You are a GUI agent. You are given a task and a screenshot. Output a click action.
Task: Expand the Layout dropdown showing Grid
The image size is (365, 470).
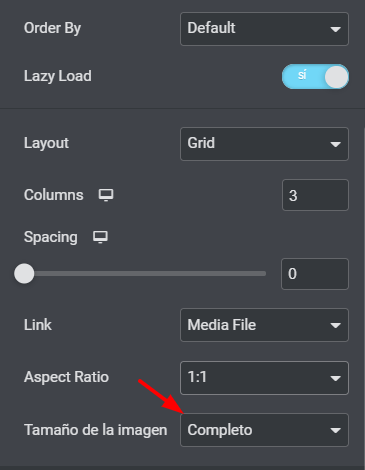264,144
